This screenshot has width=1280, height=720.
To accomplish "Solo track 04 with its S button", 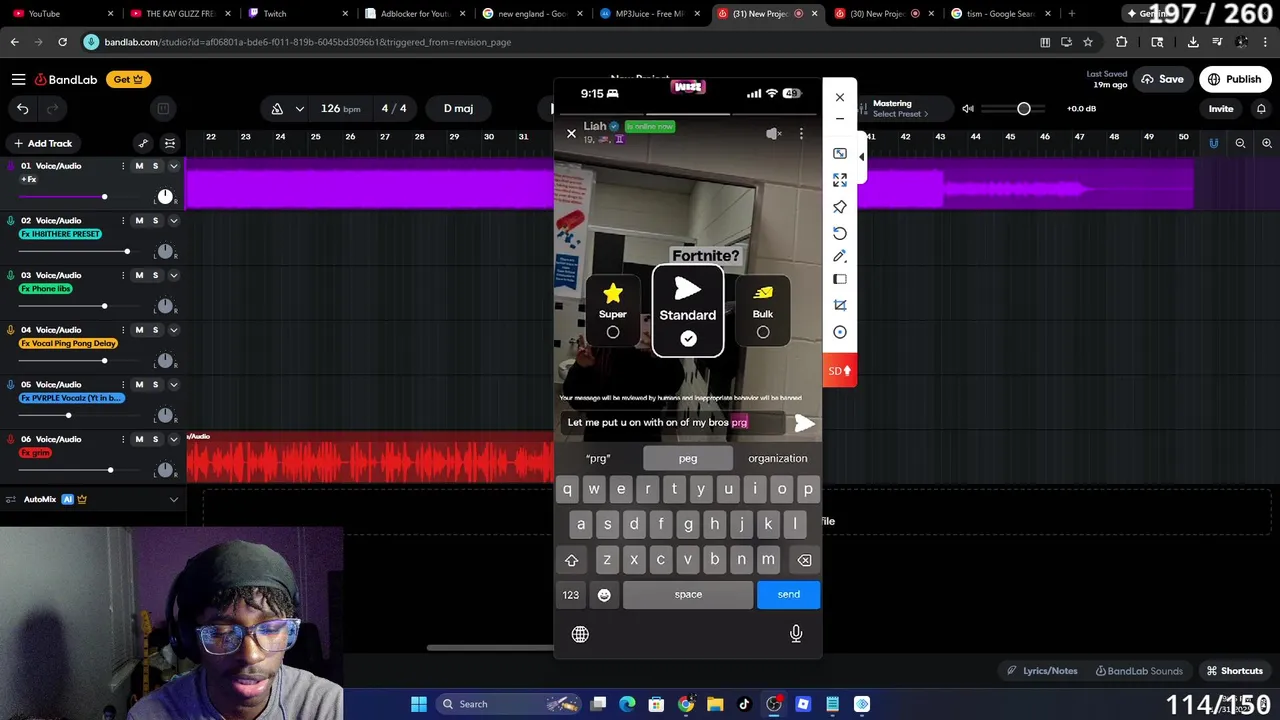I will click(x=155, y=330).
